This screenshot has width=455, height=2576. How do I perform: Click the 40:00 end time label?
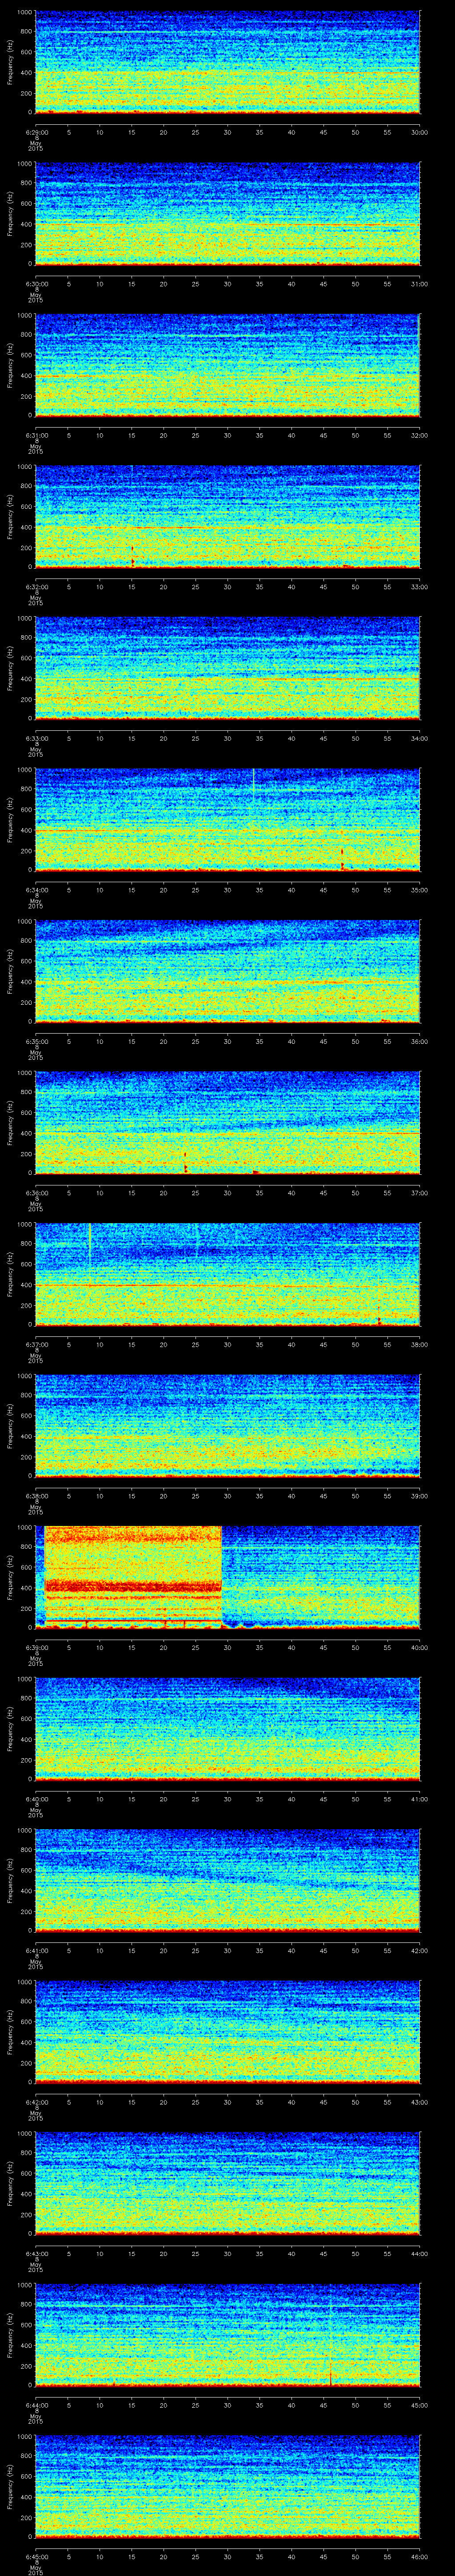[x=420, y=1647]
